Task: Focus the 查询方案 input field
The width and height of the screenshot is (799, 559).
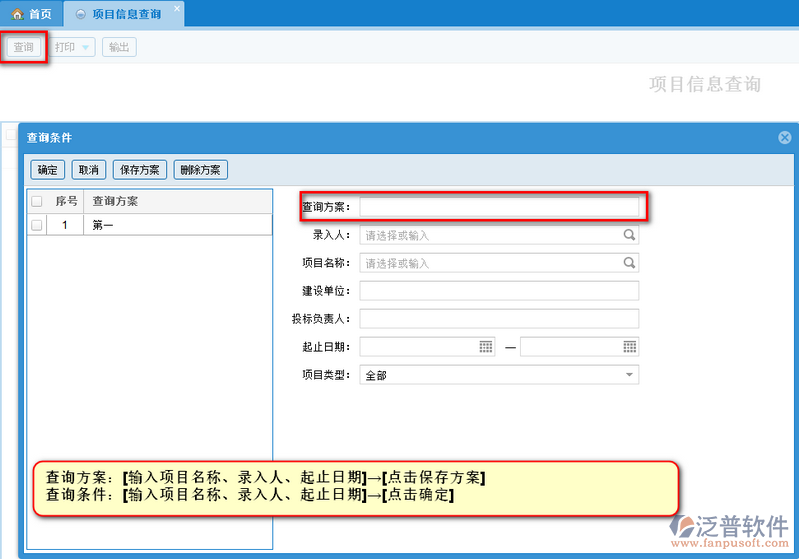Action: click(498, 207)
